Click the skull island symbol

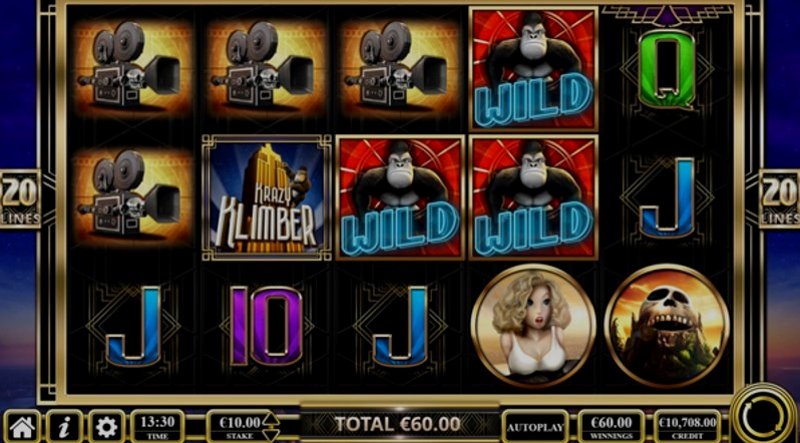667,326
